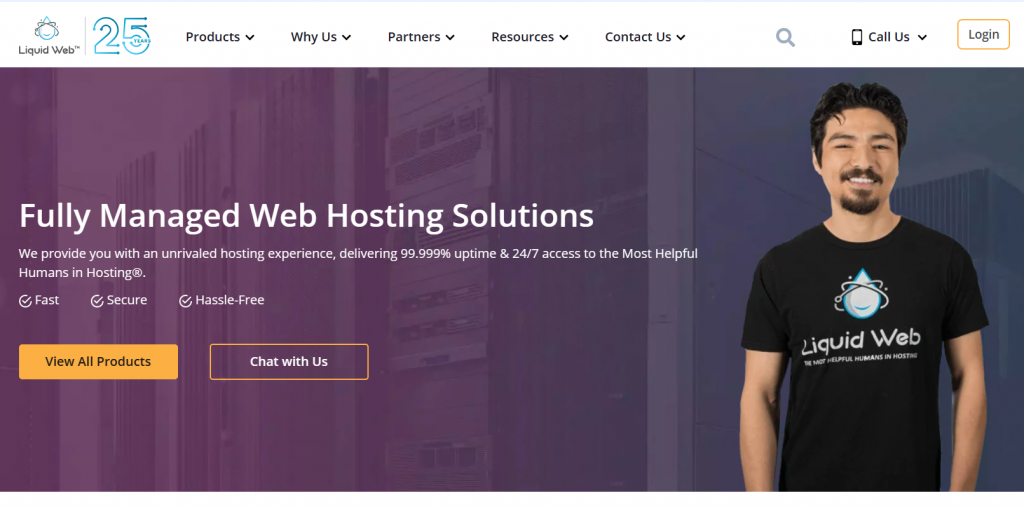Click the 25 Years anniversary badge
This screenshot has width=1024, height=507.
(122, 36)
